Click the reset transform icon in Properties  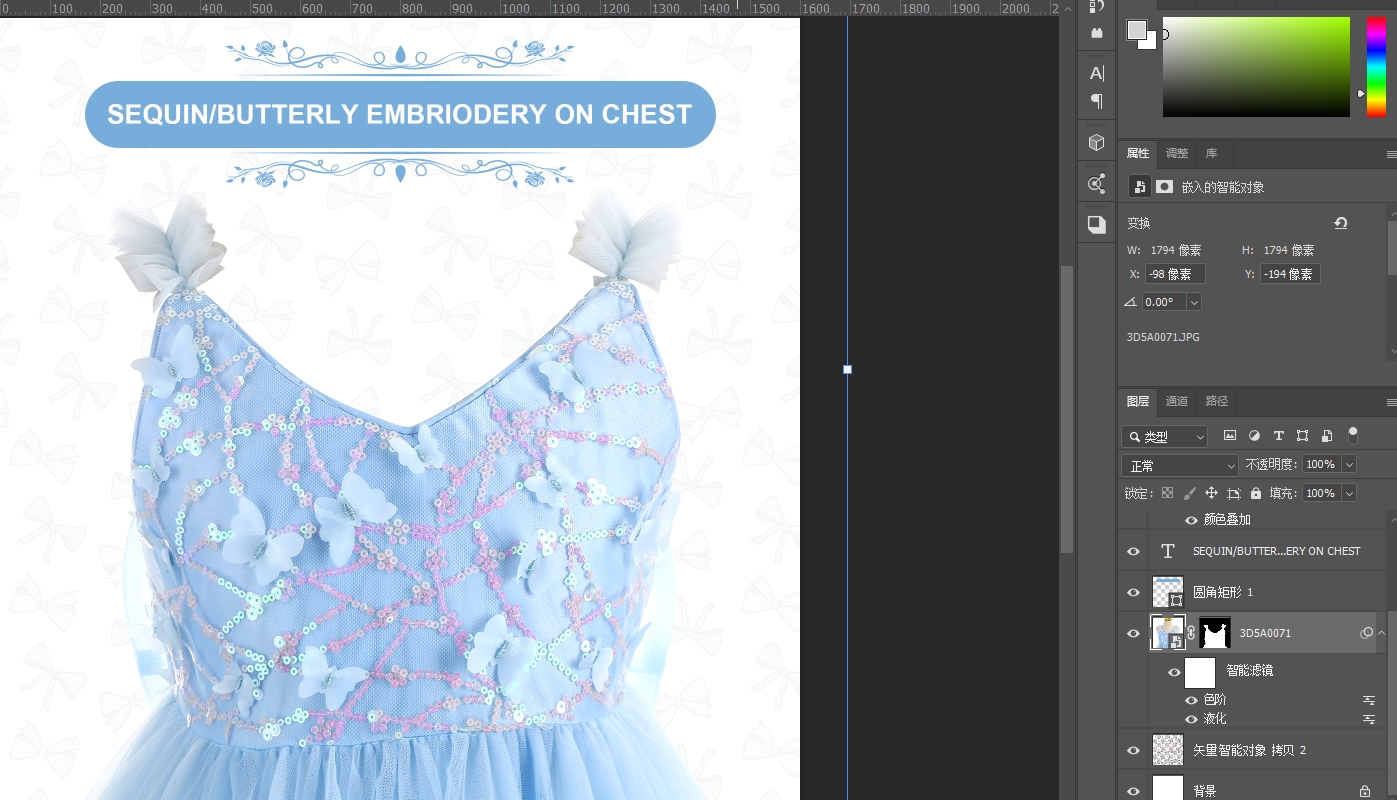click(1340, 223)
